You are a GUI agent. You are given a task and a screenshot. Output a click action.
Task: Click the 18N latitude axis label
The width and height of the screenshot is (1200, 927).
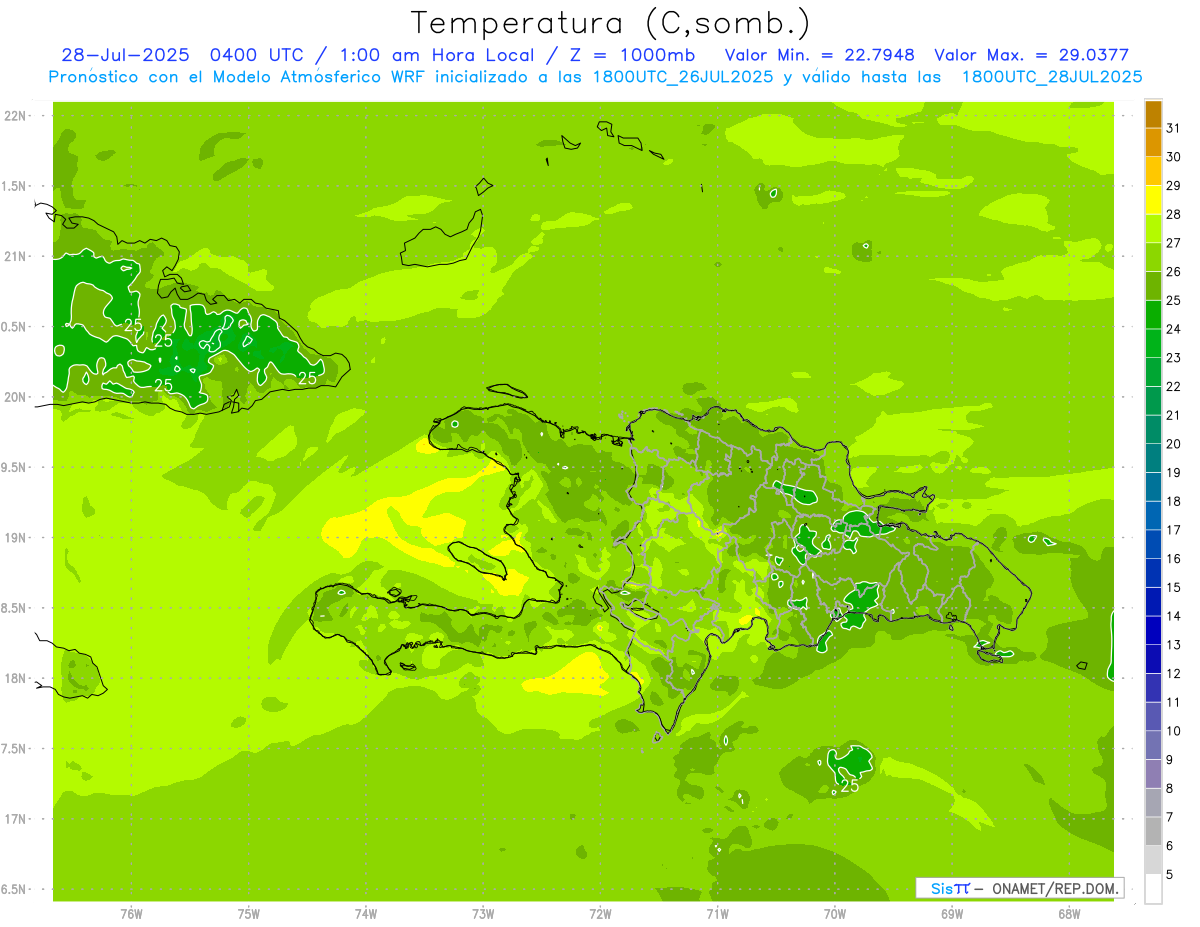(16, 678)
